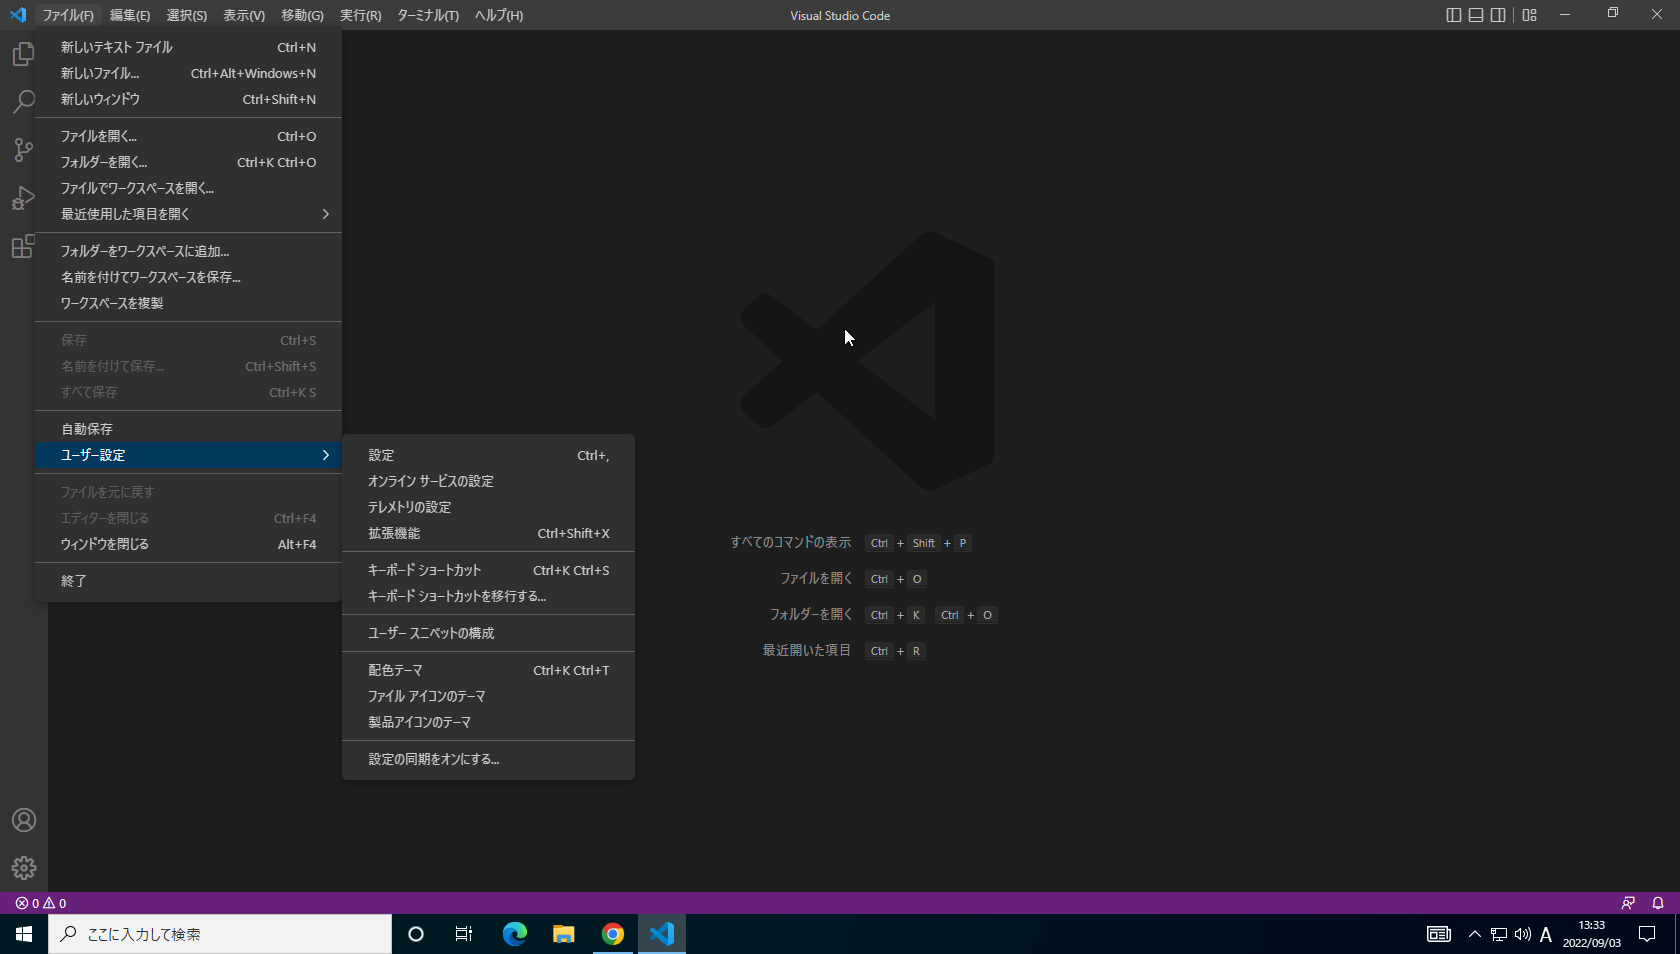This screenshot has height=954, width=1680.
Task: Open the Run and Debug view
Action: tap(23, 198)
